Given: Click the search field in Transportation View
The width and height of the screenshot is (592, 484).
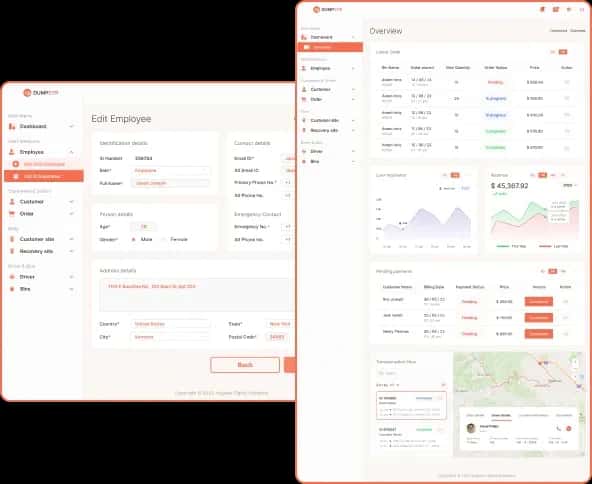Looking at the screenshot, I should point(411,373).
